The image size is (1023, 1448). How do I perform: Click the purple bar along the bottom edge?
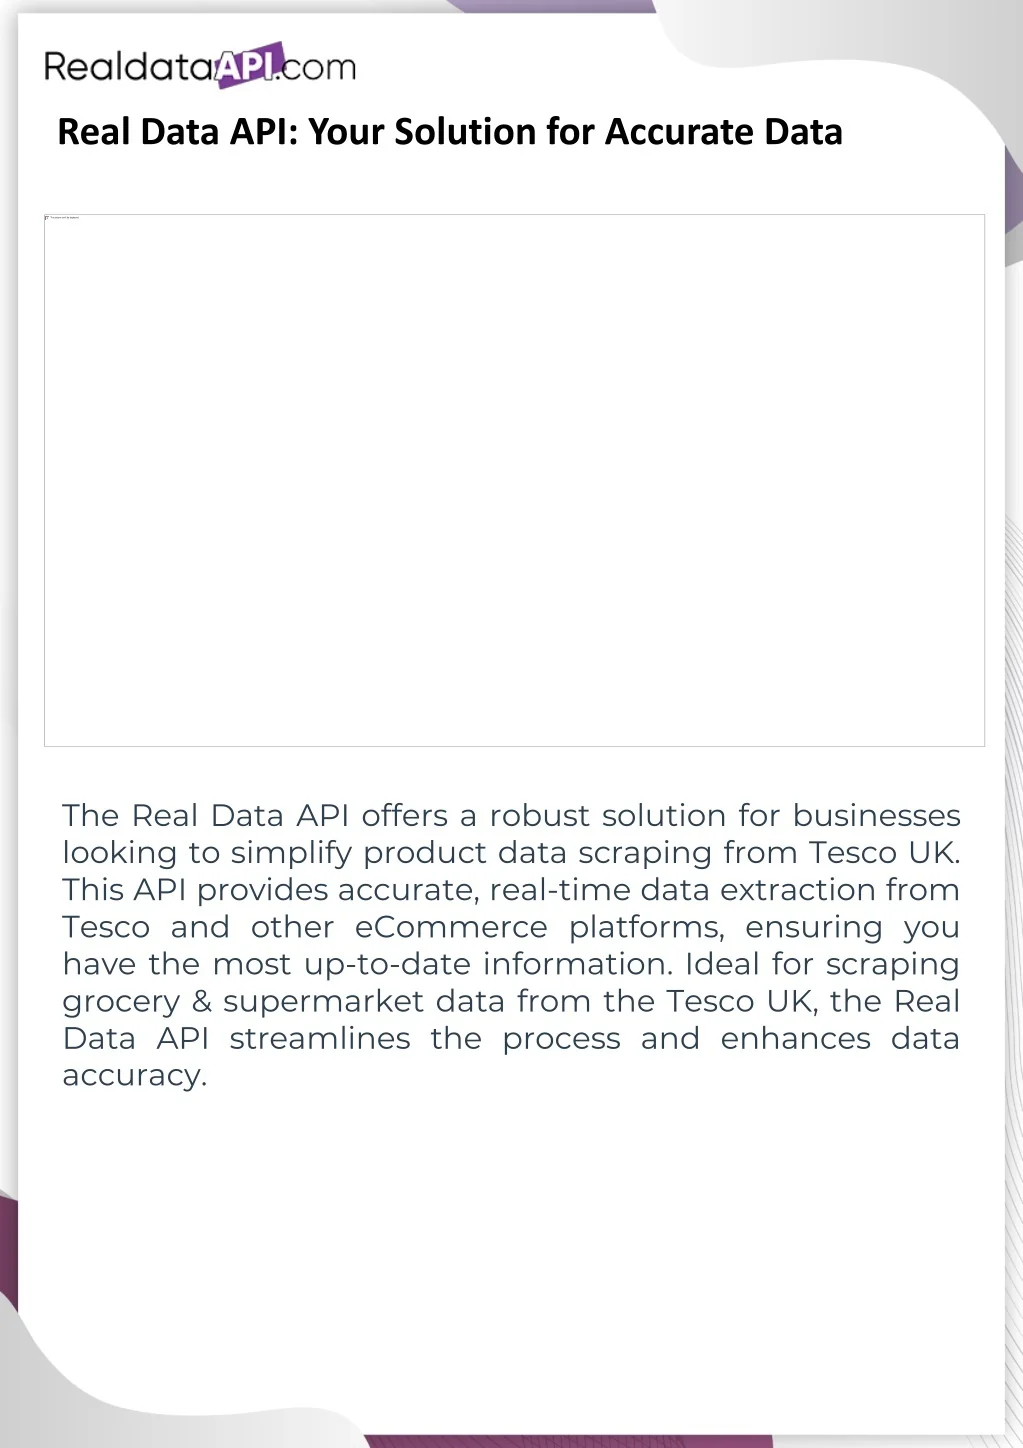click(568, 1442)
